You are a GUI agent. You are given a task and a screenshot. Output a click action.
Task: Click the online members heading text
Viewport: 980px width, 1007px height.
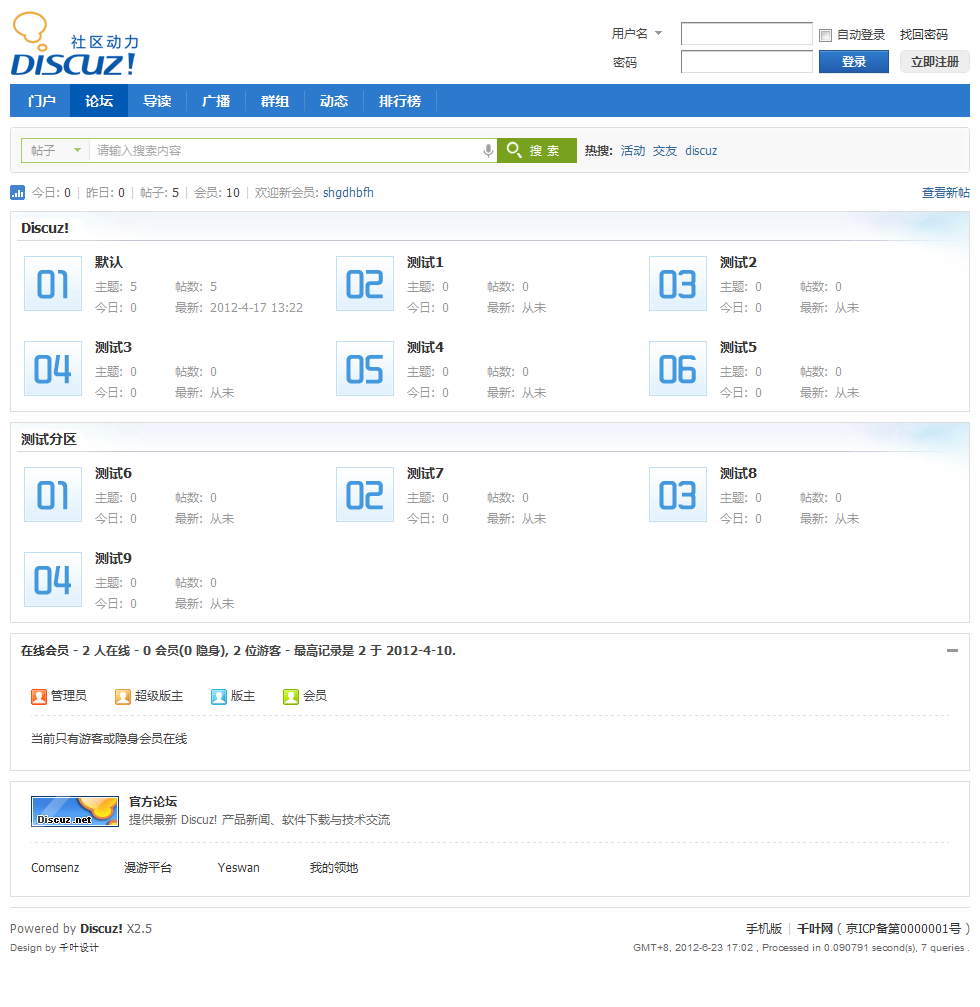238,651
